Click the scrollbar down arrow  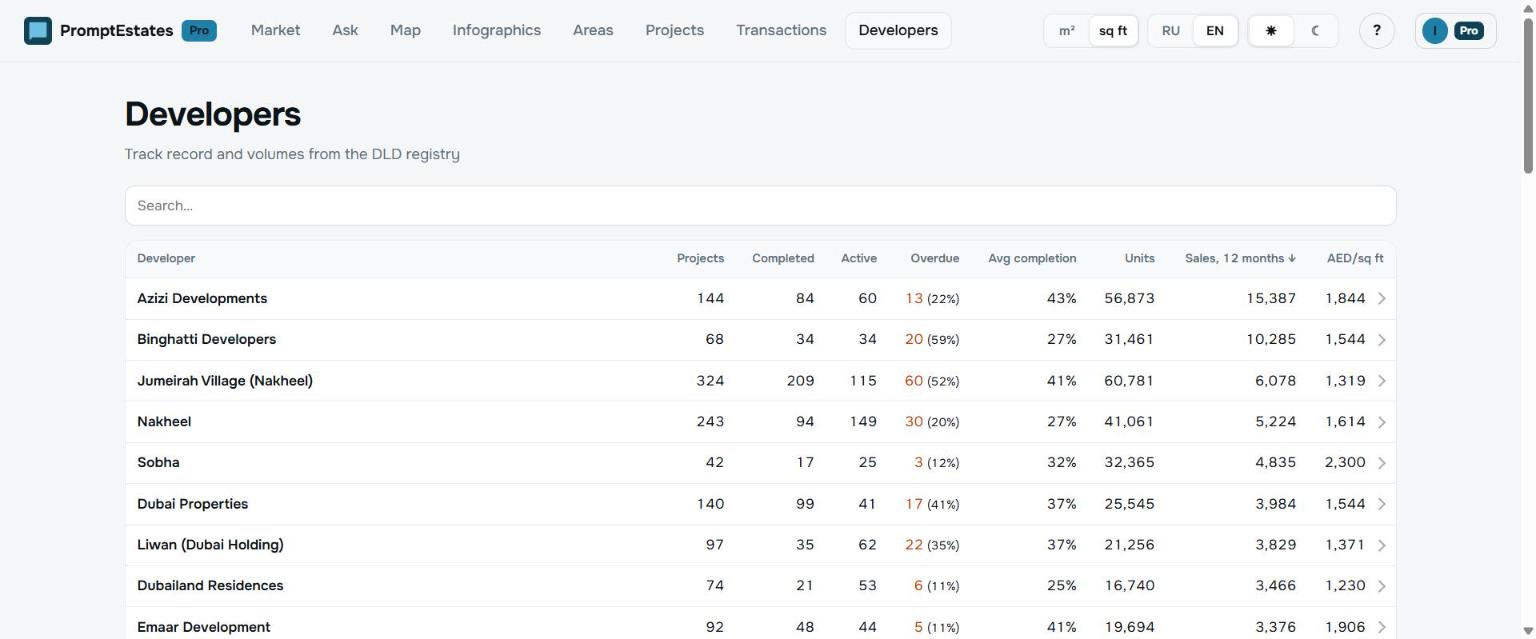click(x=1528, y=631)
